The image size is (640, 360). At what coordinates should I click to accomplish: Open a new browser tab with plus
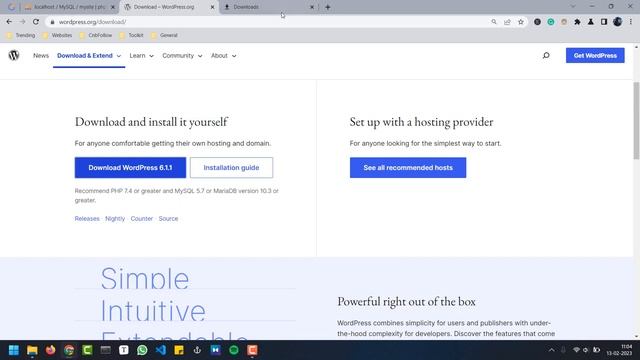(328, 7)
